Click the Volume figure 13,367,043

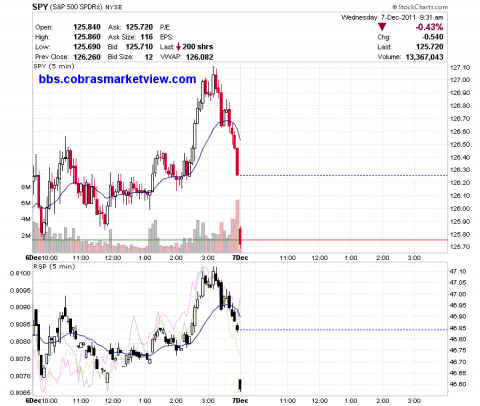pyautogui.click(x=424, y=57)
